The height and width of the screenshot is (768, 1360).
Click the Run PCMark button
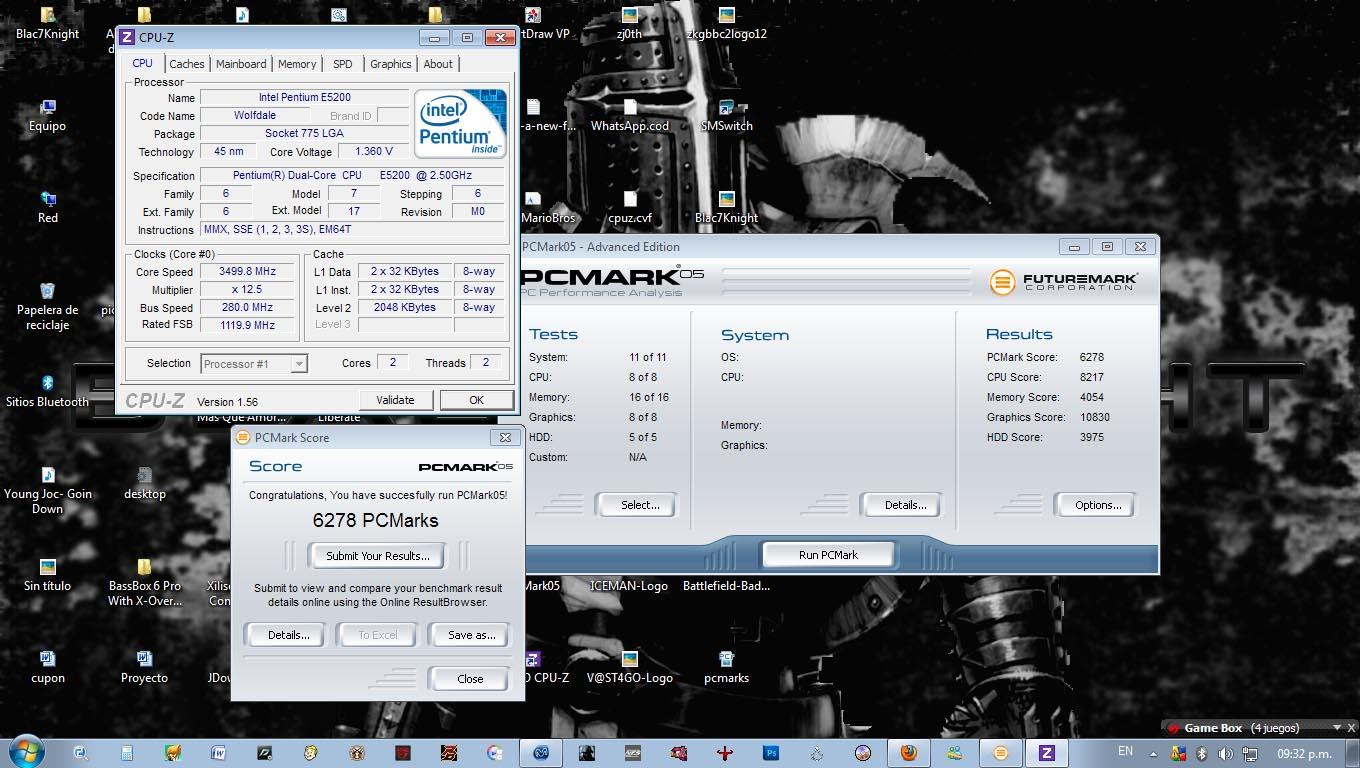pyautogui.click(x=828, y=555)
